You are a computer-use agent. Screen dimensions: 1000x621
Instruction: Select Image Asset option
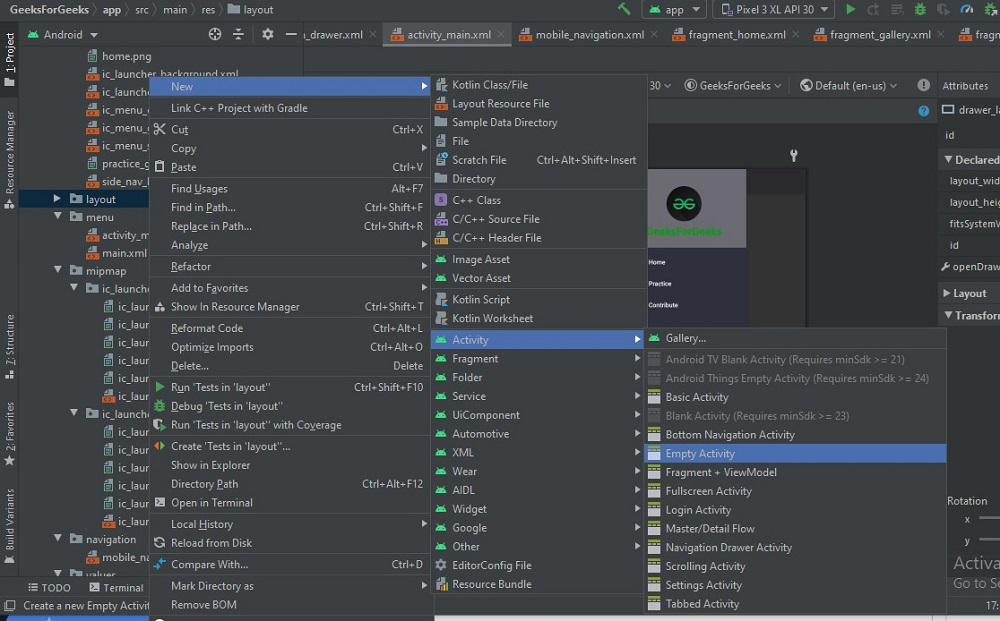pos(539,259)
